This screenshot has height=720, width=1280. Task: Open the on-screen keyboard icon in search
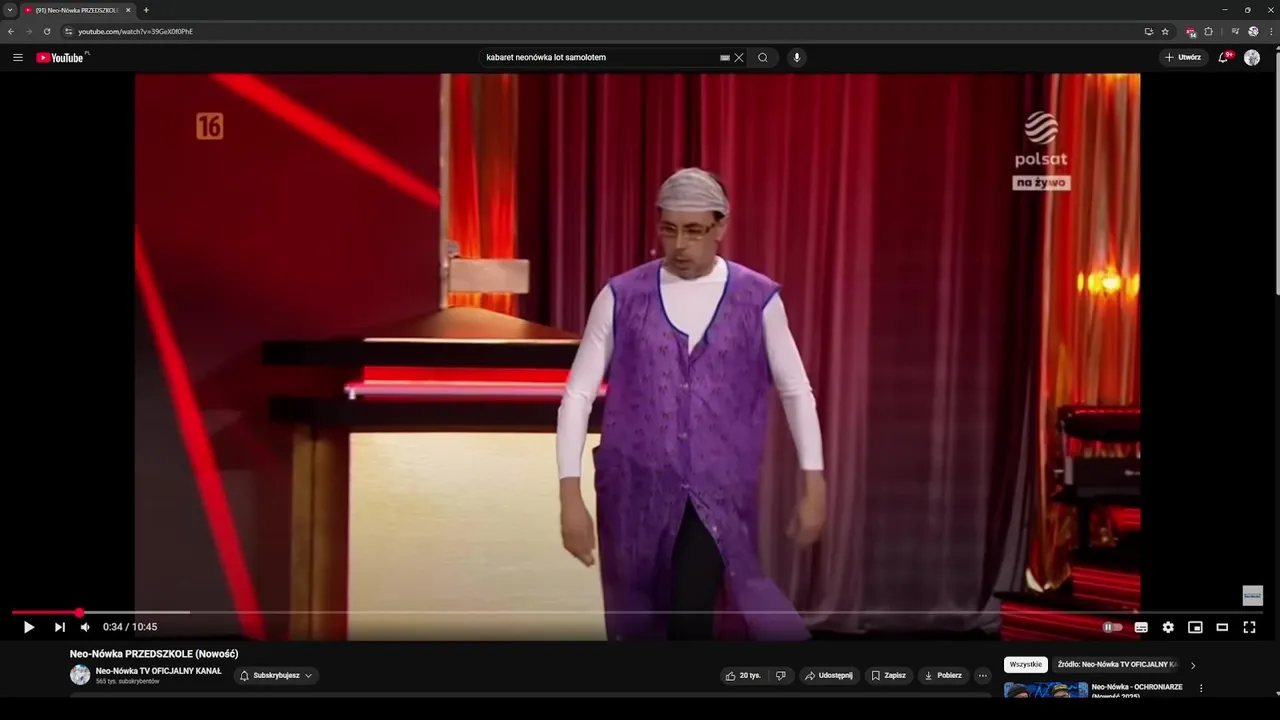[725, 57]
